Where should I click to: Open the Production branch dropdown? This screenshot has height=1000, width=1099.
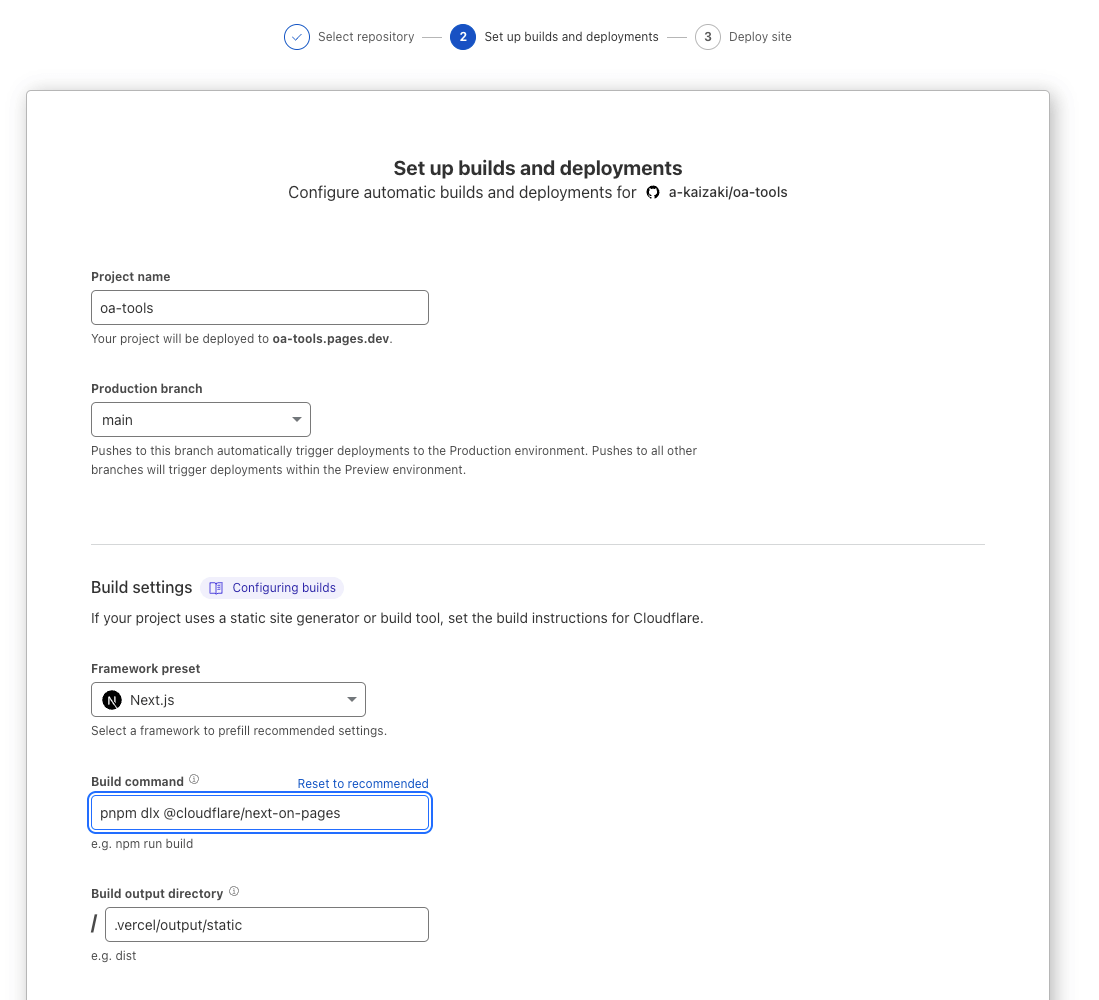(x=200, y=420)
